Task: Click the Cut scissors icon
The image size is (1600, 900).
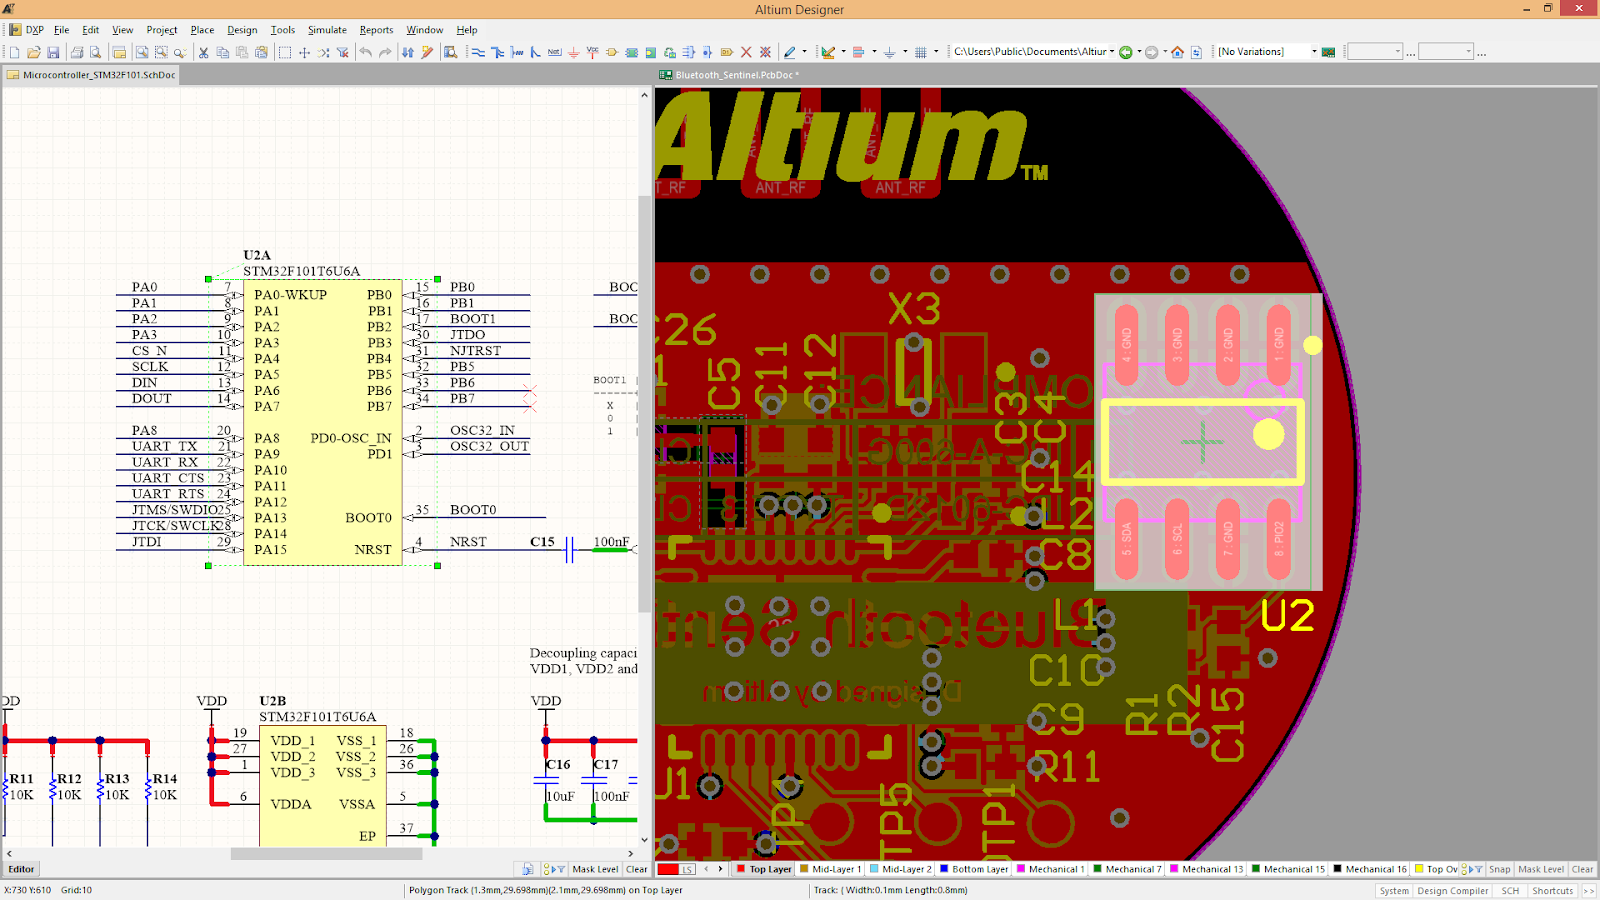Action: pyautogui.click(x=203, y=52)
